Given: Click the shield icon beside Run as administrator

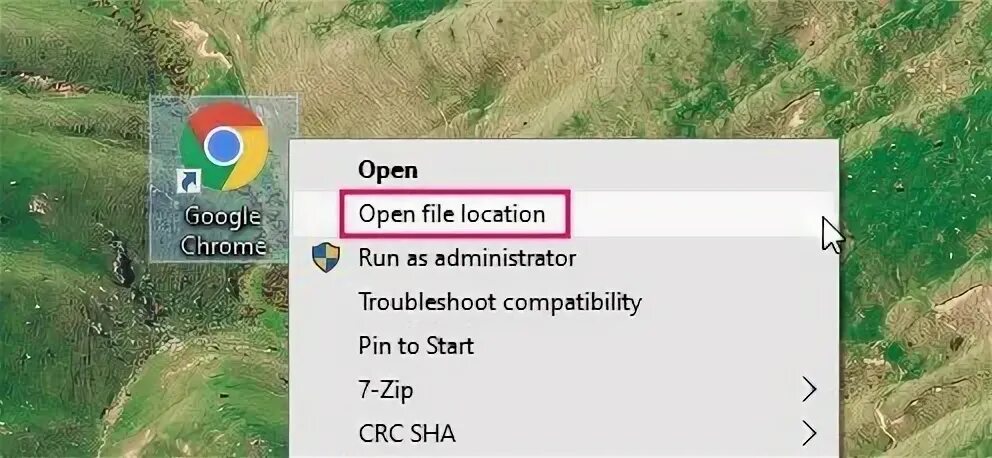Looking at the screenshot, I should (x=326, y=258).
